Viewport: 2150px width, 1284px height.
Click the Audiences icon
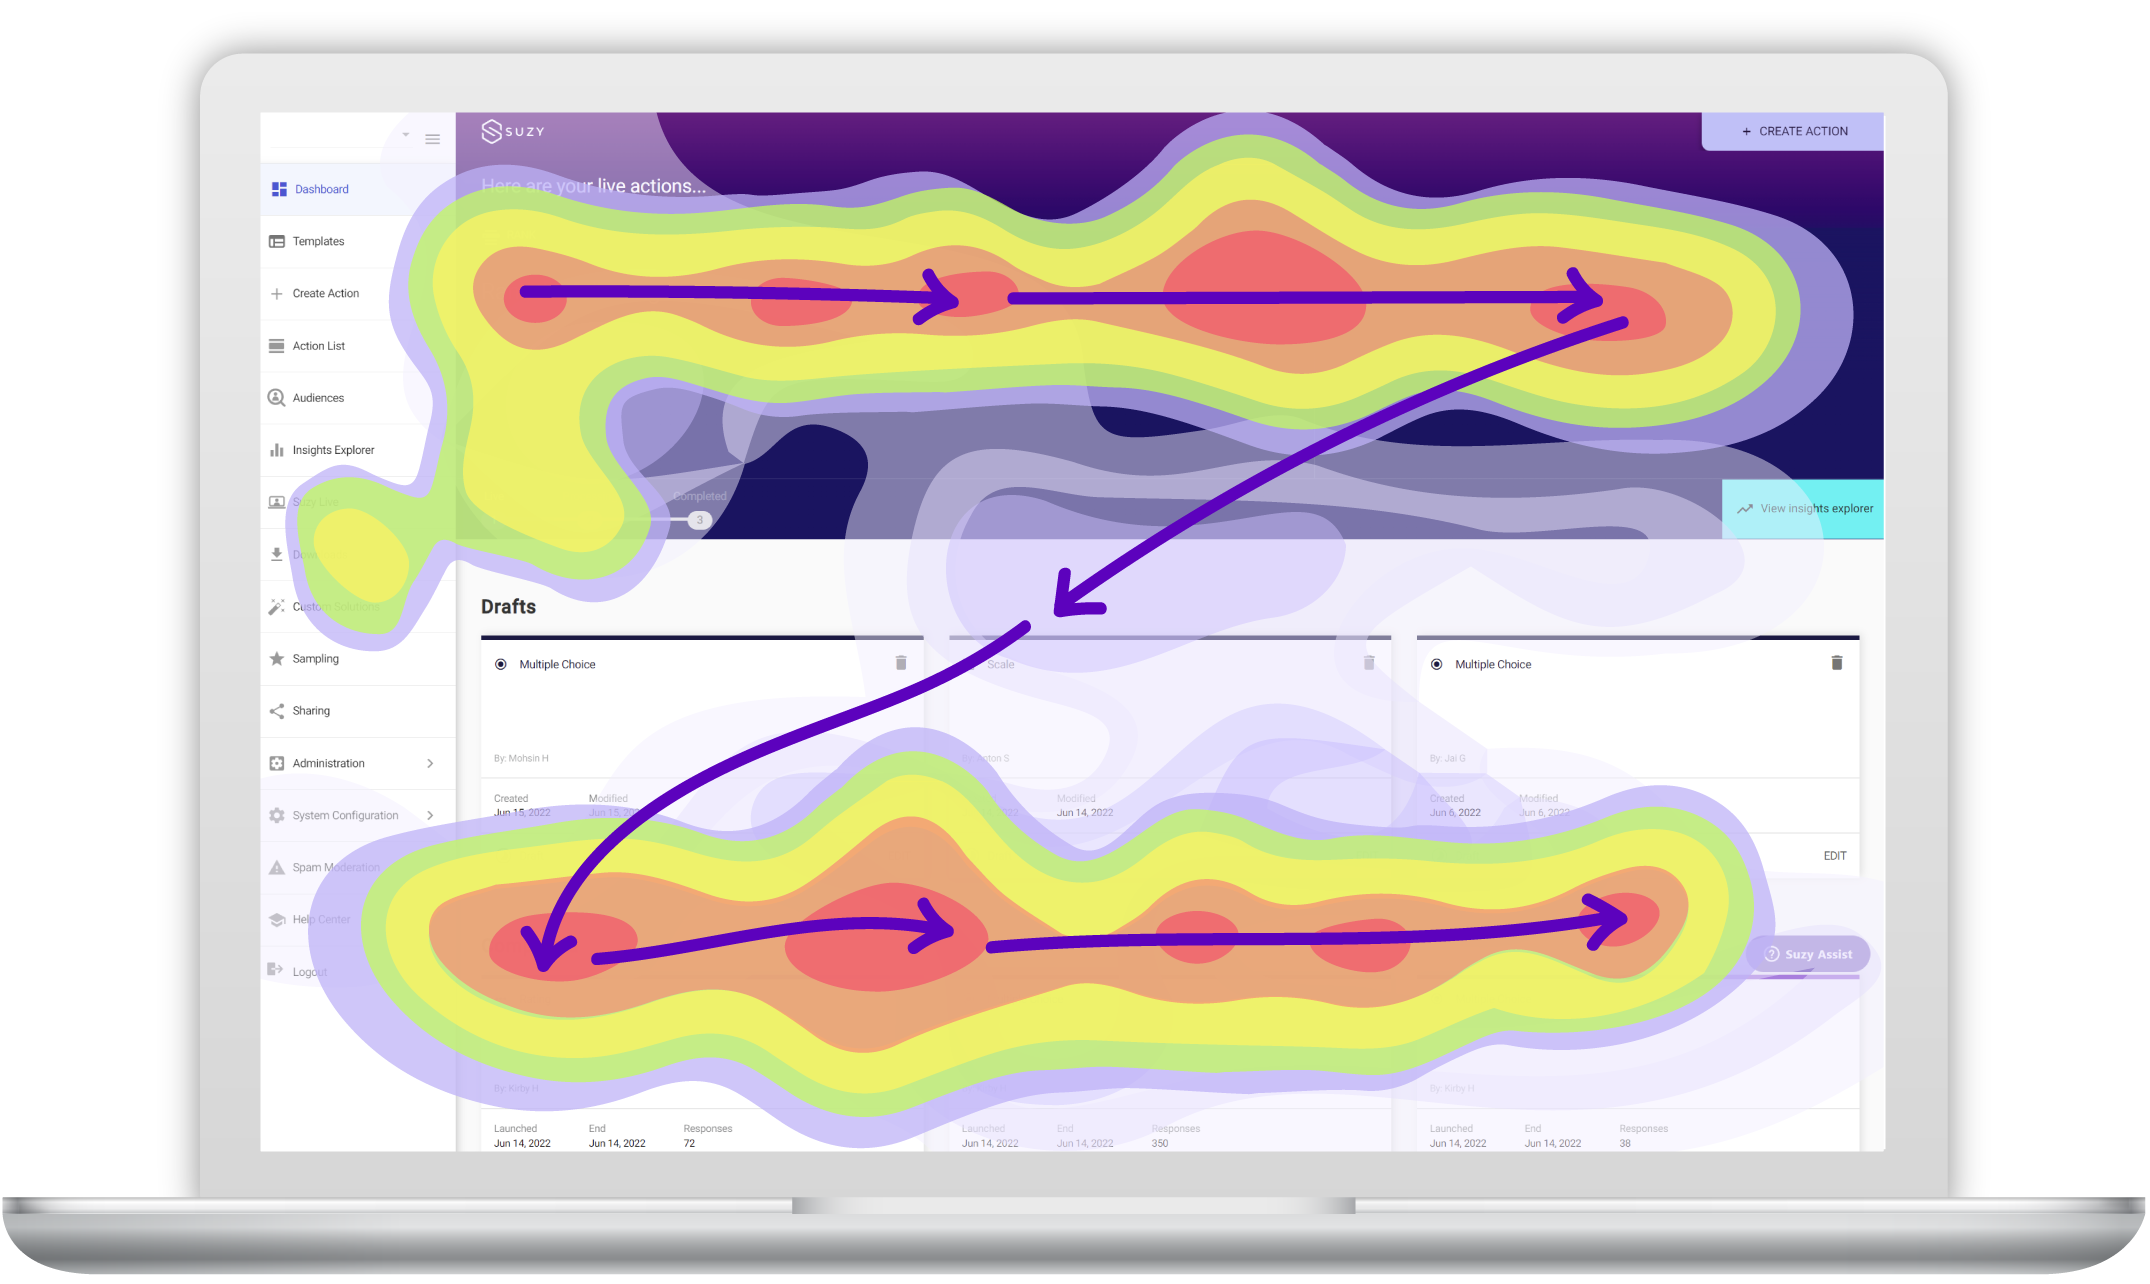277,397
